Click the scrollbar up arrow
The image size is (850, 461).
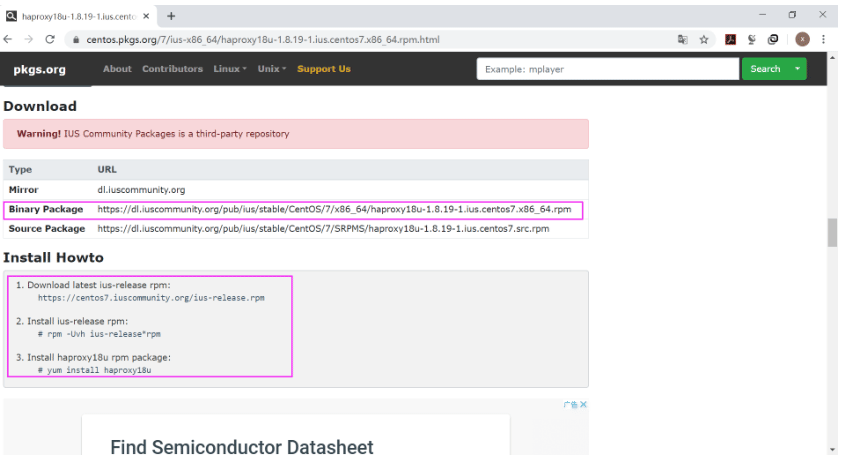point(832,57)
